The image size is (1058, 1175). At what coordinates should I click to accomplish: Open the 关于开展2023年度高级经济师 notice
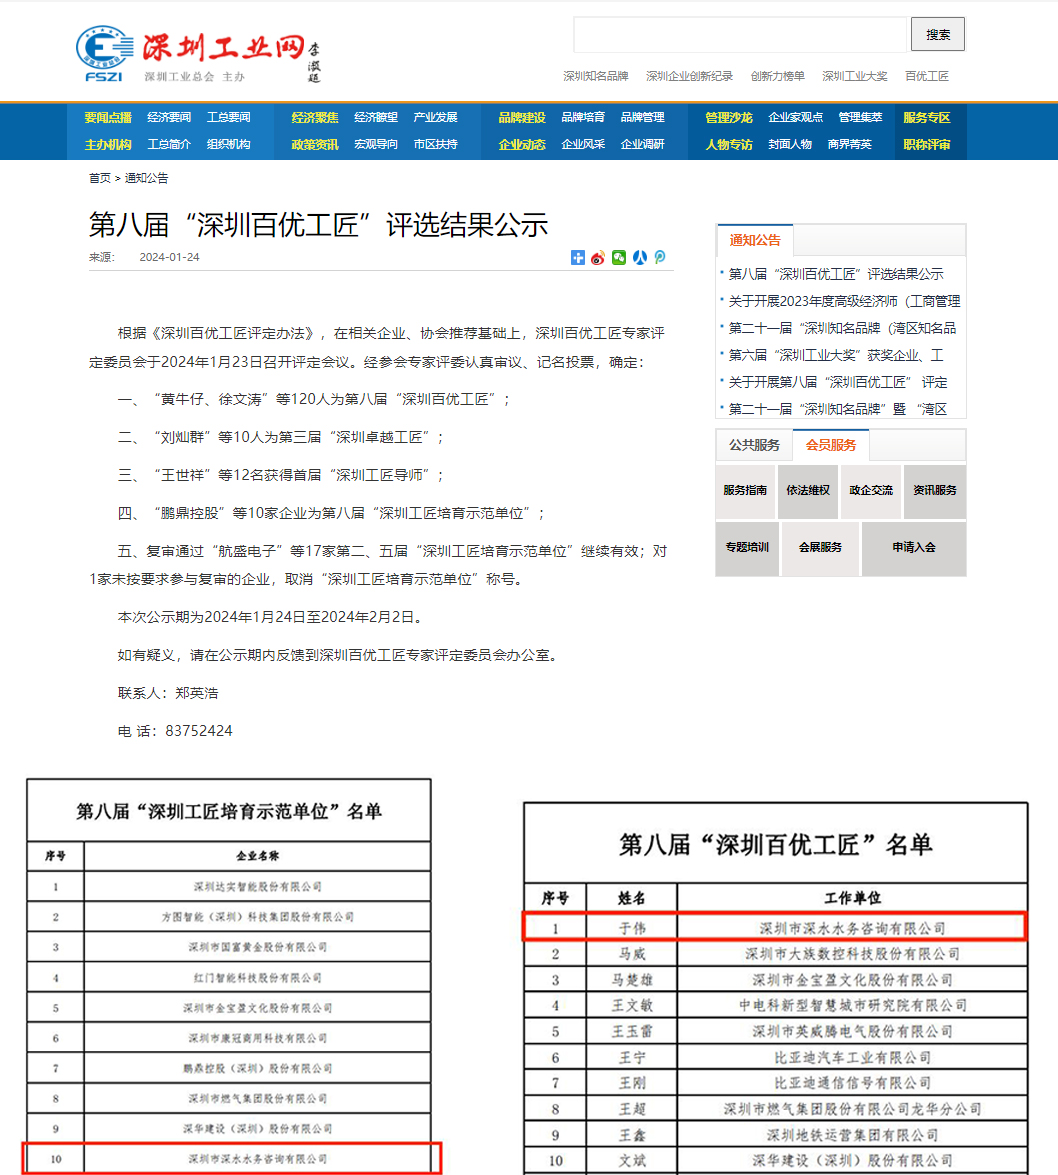point(844,301)
